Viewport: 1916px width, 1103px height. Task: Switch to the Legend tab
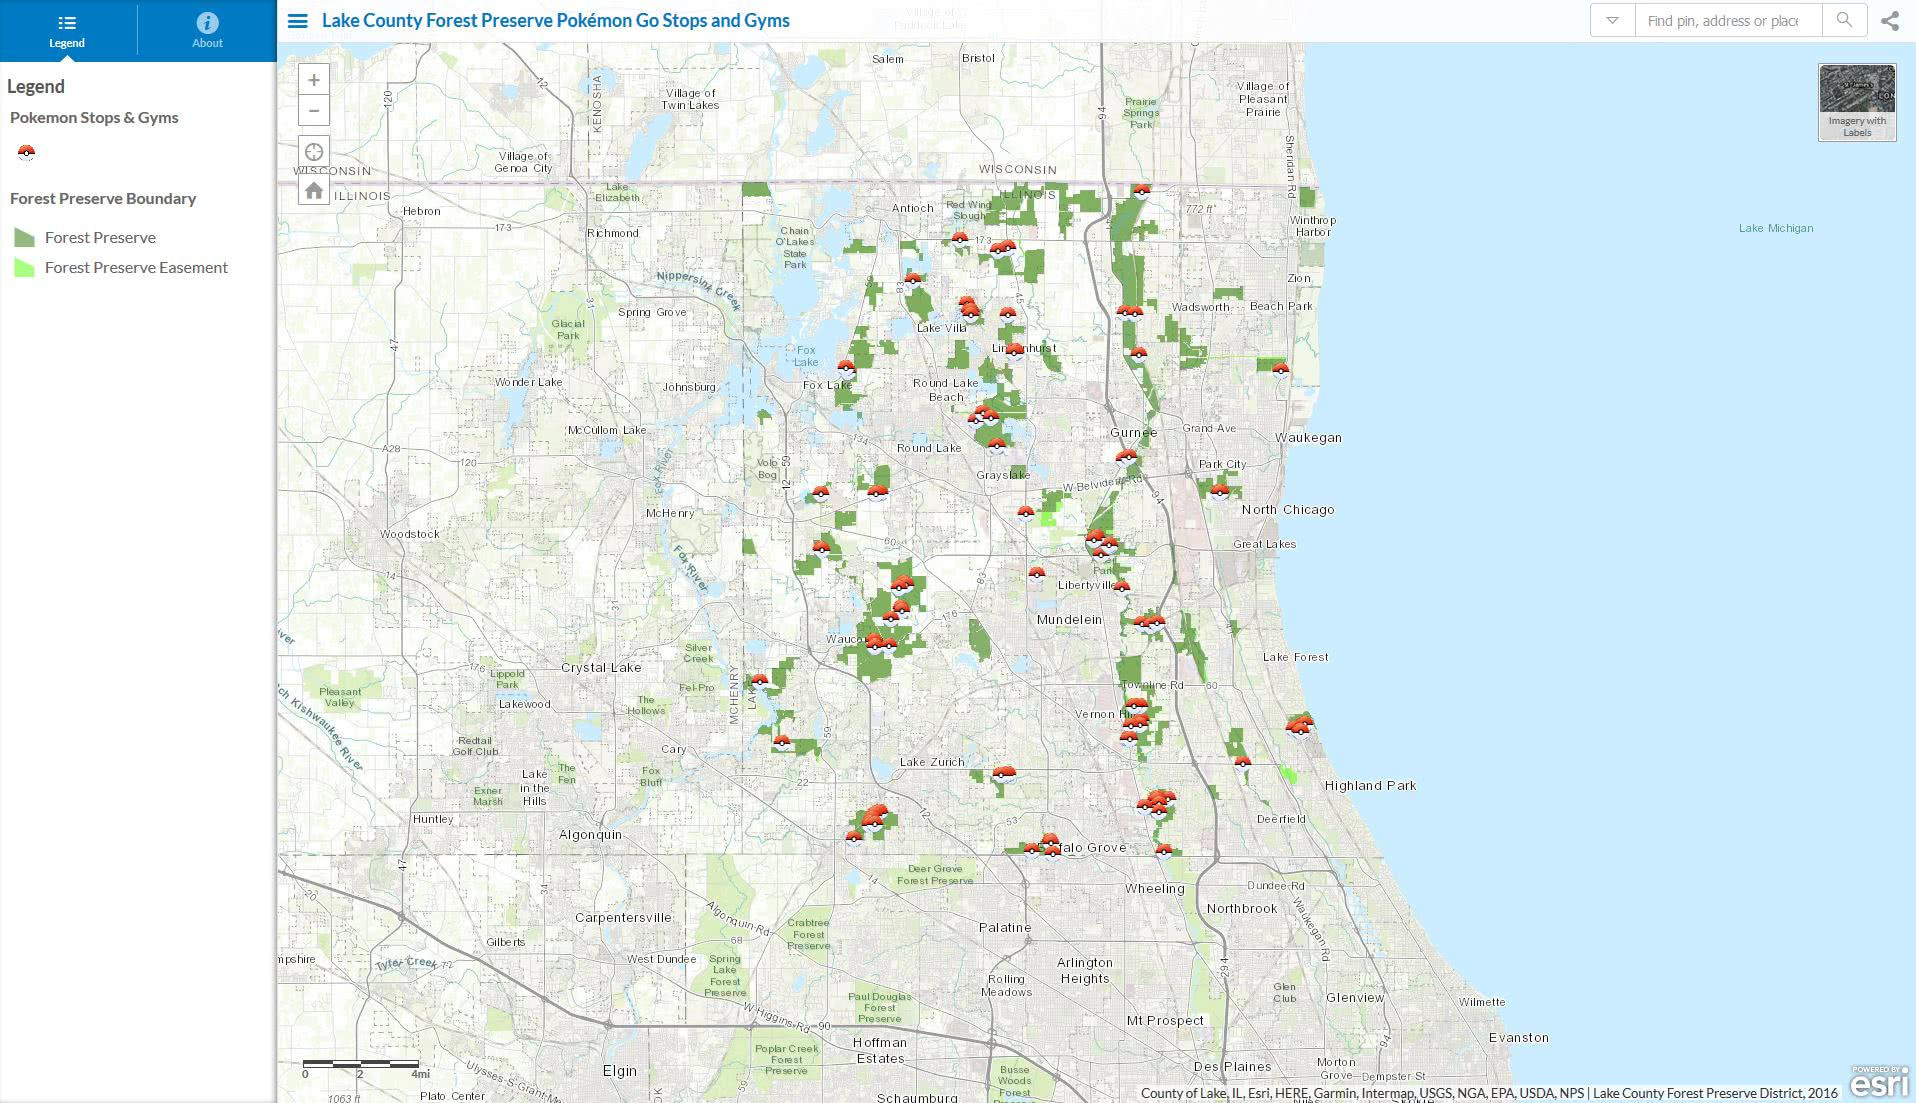(x=67, y=31)
